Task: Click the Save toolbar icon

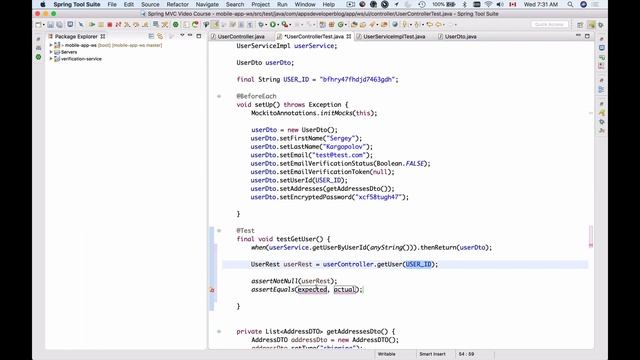Action: (51, 25)
